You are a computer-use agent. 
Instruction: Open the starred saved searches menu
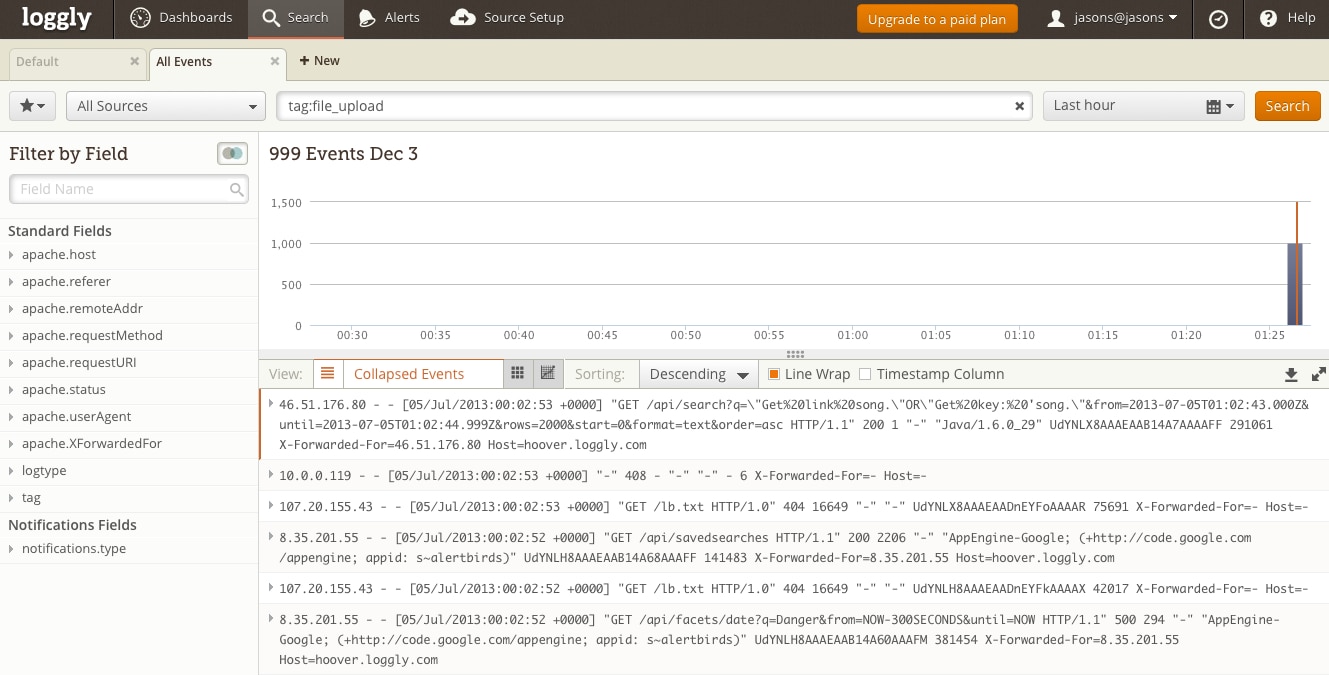(33, 106)
